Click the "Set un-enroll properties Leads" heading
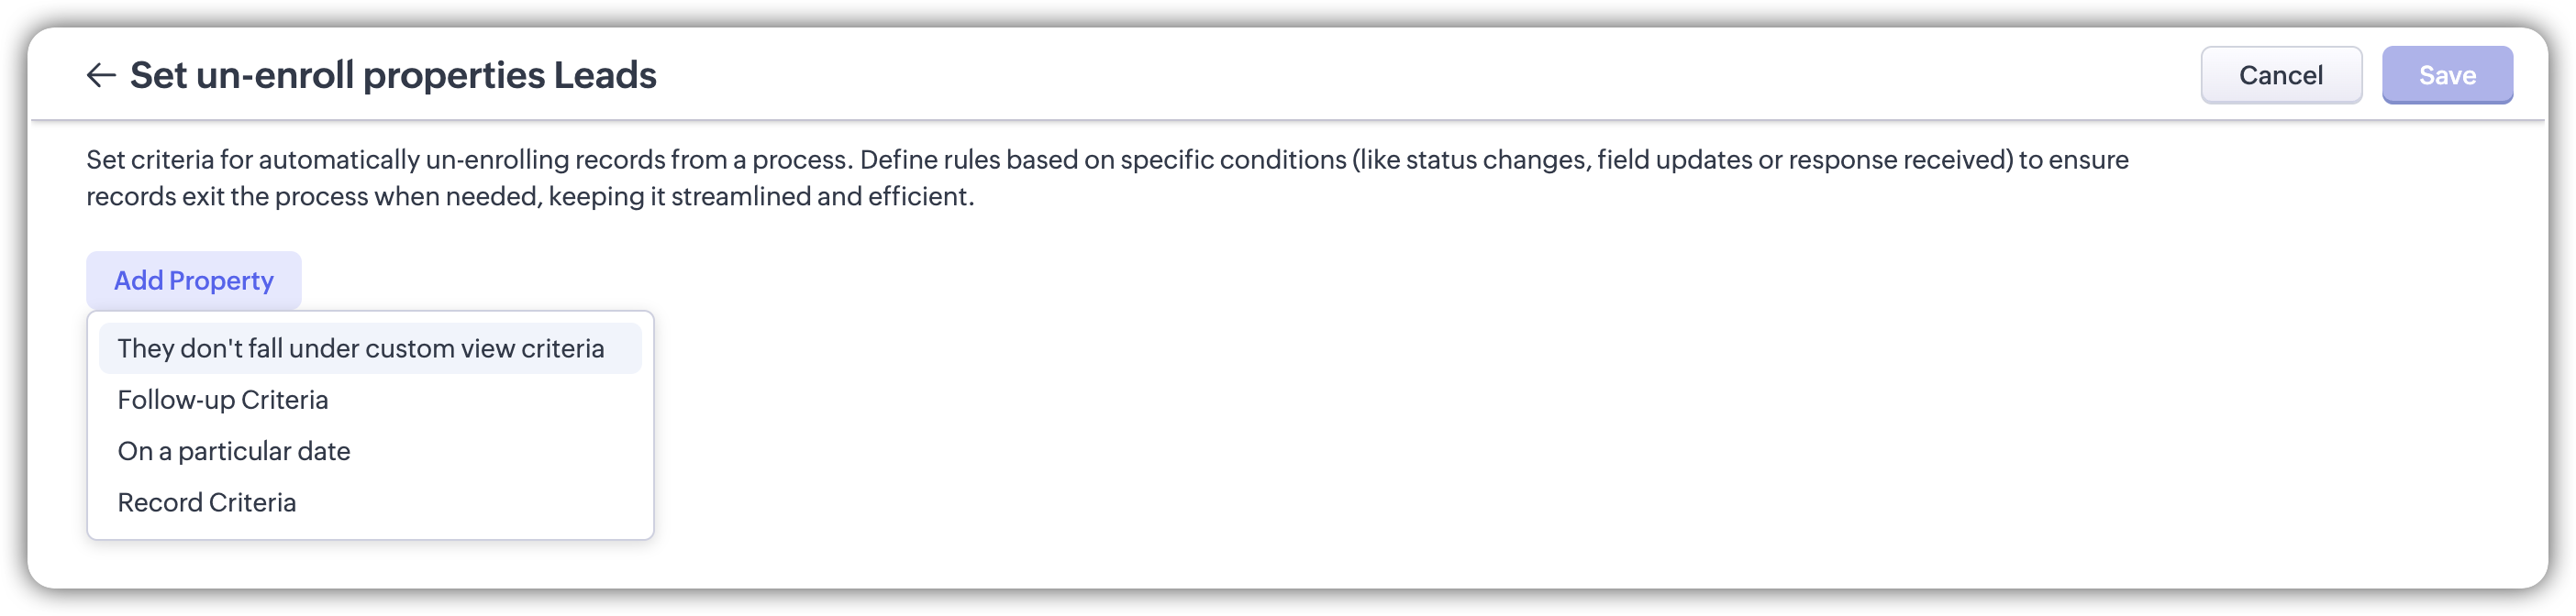Viewport: 2576px width, 616px height. 393,75
